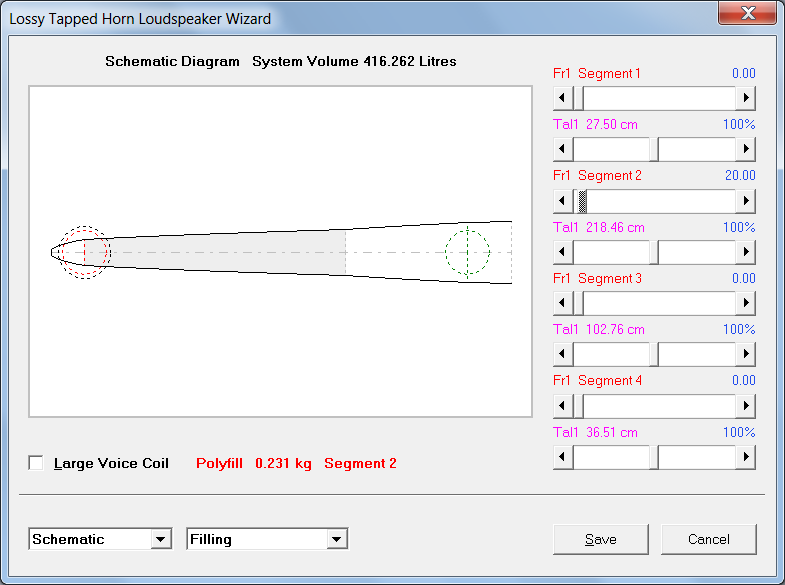Click right arrow of Tal1 36.51 cm scrollbar
The image size is (785, 585).
point(745,457)
